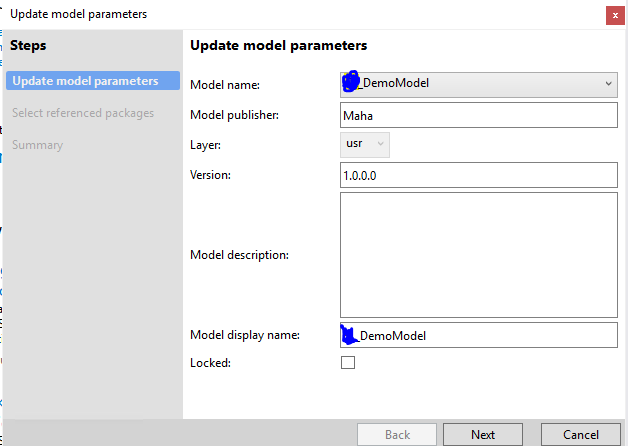
Task: Go to Select referenced packages step
Action: pyautogui.click(x=83, y=113)
